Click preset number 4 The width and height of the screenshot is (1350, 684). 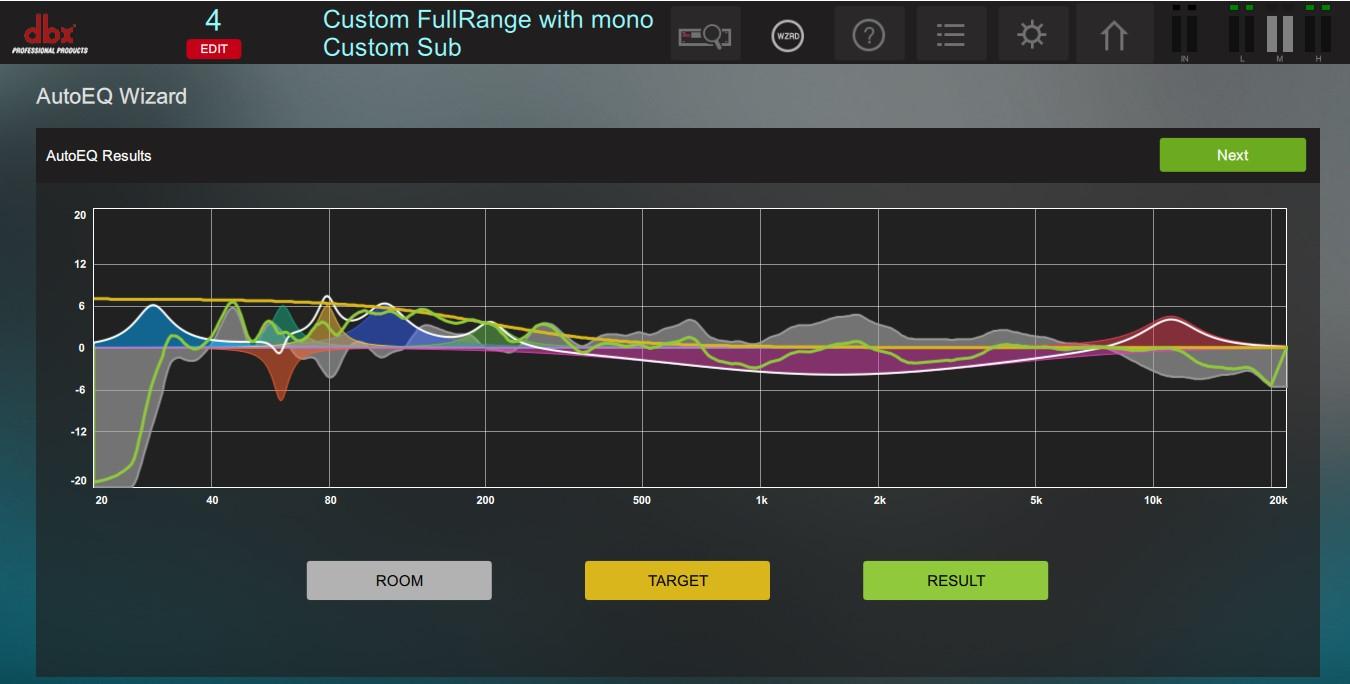point(213,20)
